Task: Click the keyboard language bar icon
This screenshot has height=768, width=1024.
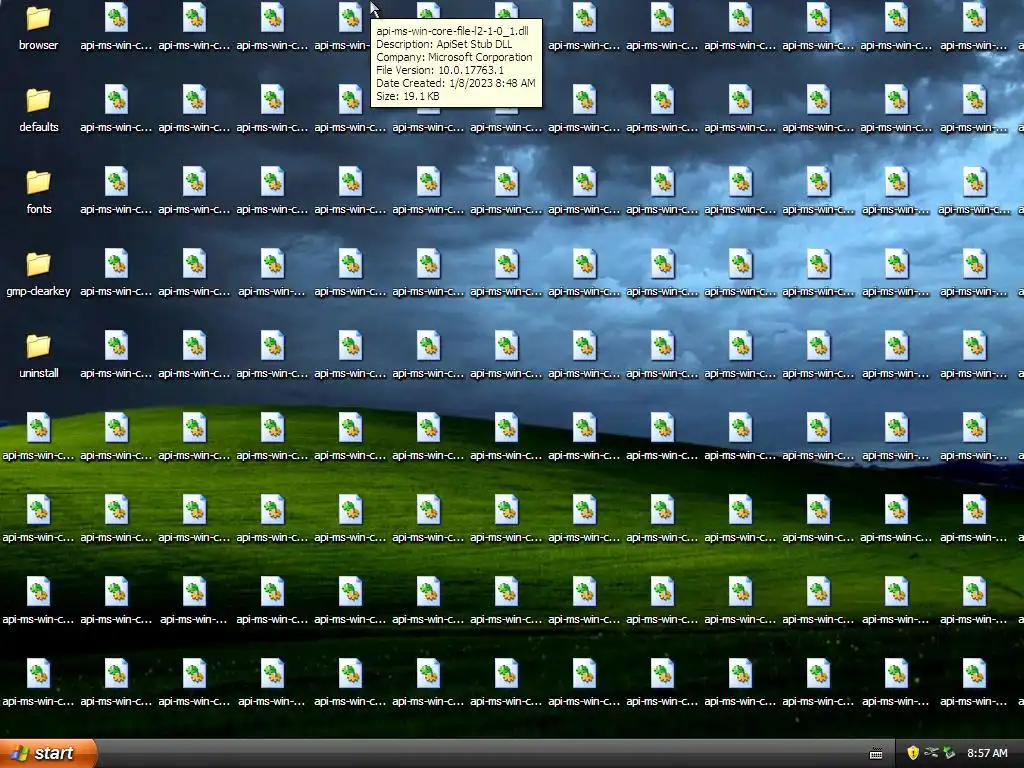Action: pos(876,754)
